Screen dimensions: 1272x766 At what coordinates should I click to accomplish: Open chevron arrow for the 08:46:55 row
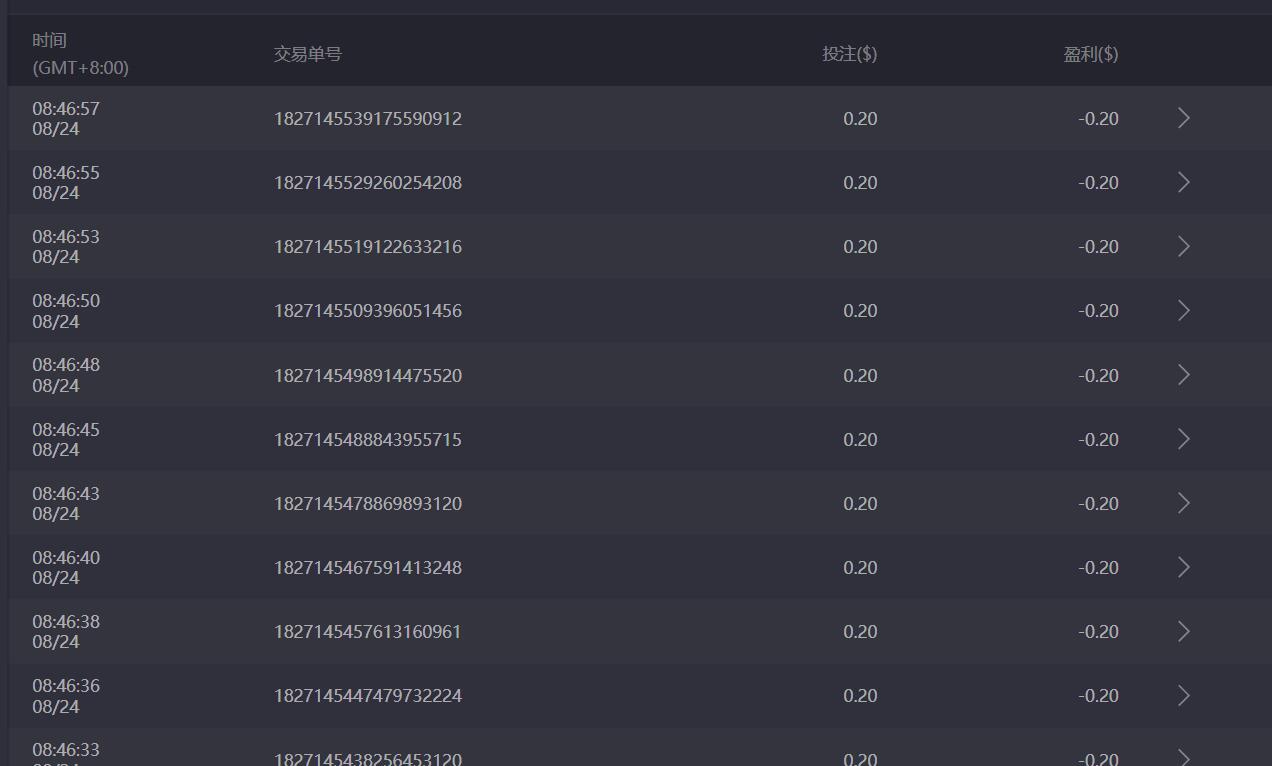click(x=1184, y=182)
